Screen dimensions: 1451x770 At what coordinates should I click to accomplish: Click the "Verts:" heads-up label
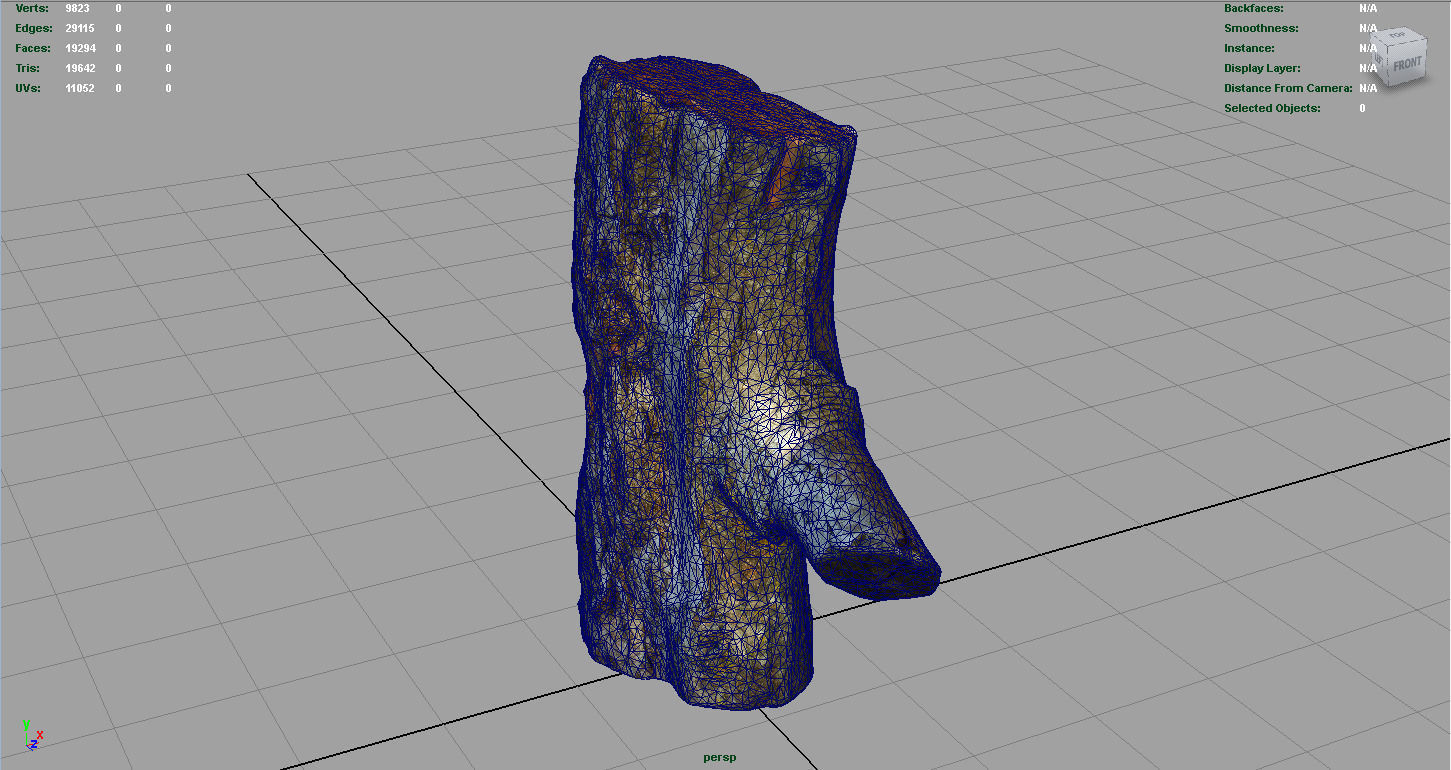coord(32,8)
